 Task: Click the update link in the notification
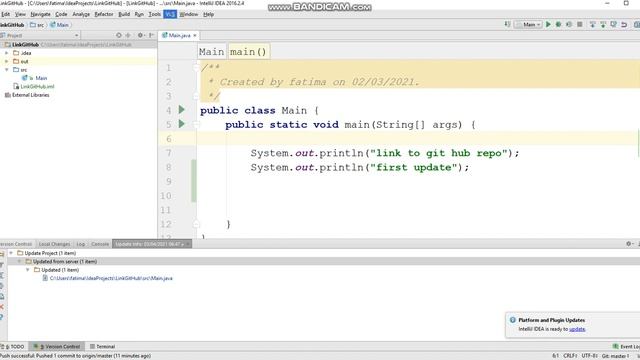tap(577, 329)
